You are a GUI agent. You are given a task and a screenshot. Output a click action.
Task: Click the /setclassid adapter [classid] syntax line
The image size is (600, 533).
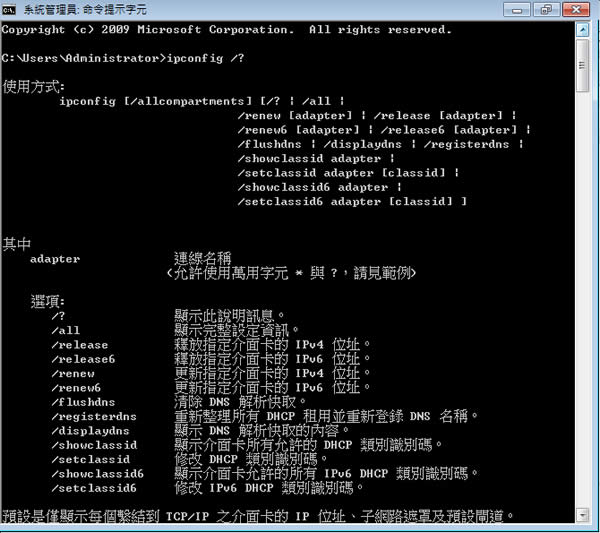[348, 173]
